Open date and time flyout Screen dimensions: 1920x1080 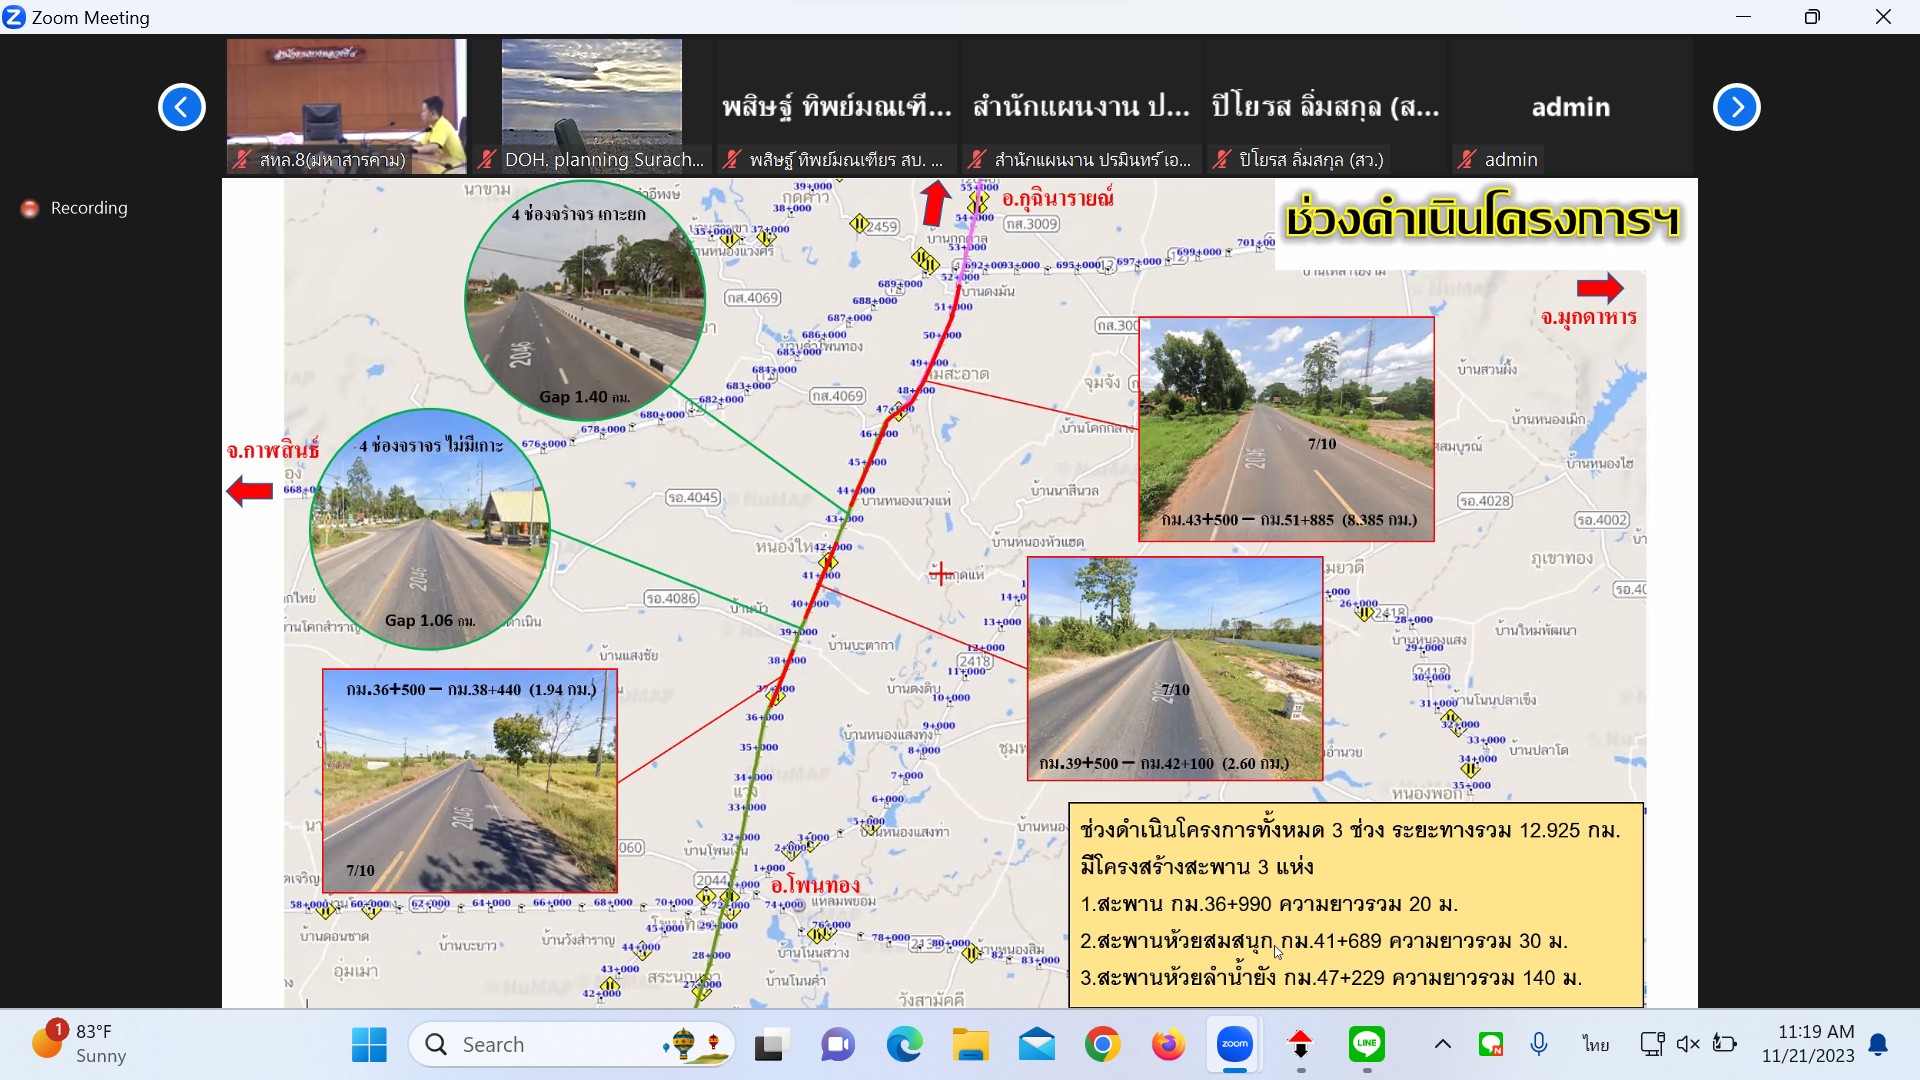point(1808,1044)
